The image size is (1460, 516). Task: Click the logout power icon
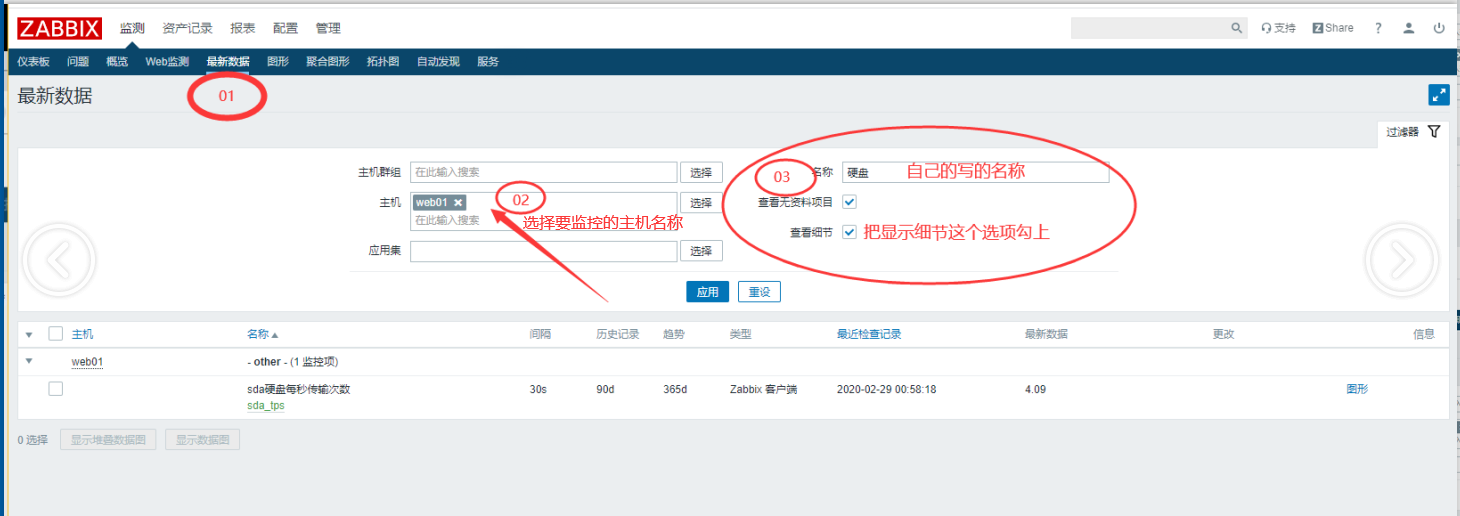(1439, 28)
